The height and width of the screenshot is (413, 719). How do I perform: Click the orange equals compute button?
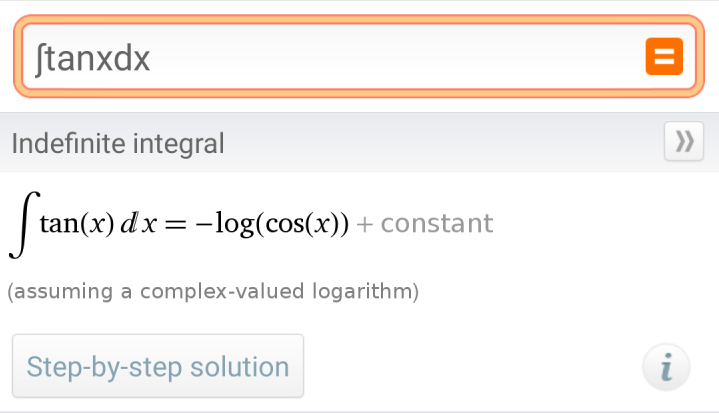[x=664, y=57]
